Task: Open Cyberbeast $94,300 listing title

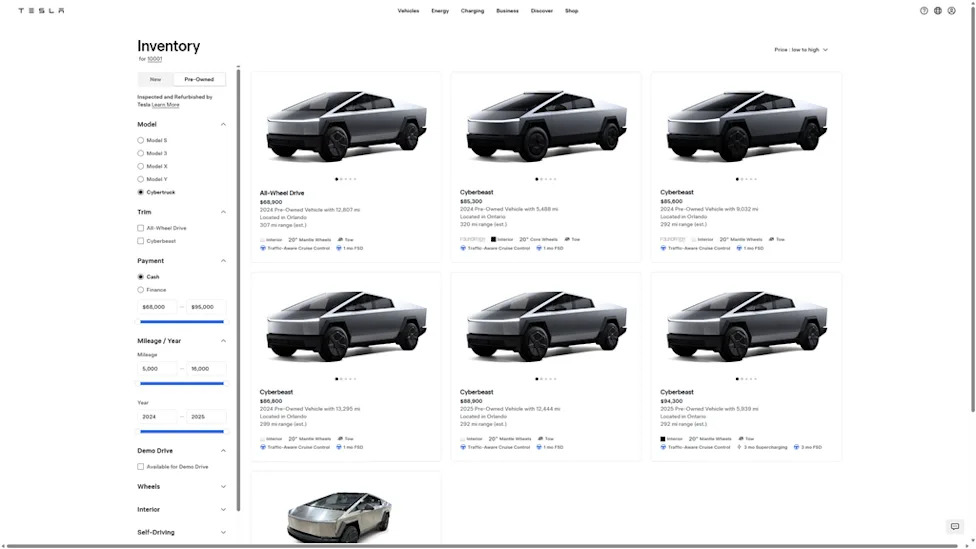Action: point(677,392)
